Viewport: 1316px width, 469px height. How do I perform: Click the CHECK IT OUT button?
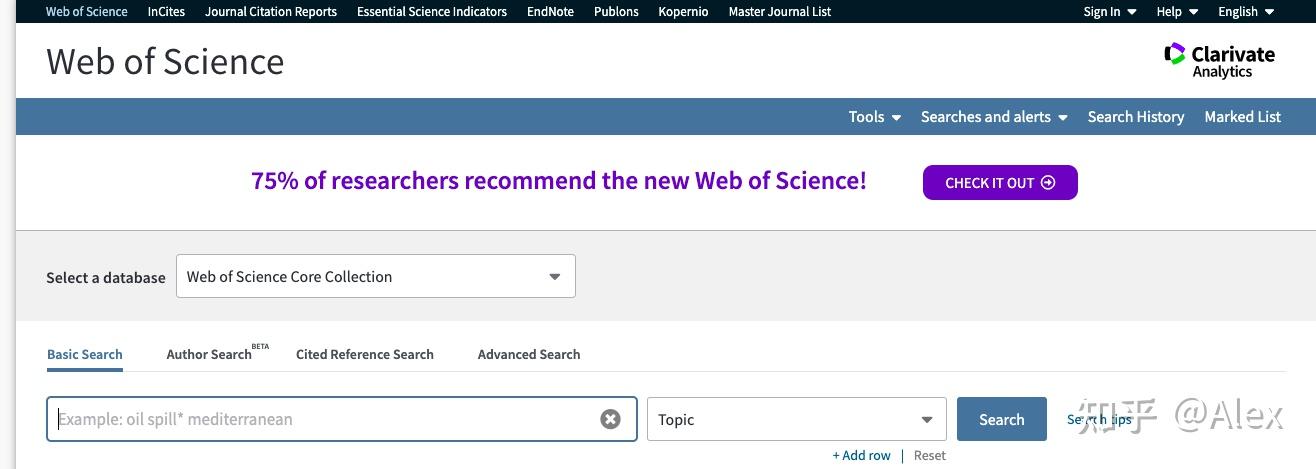point(1000,183)
